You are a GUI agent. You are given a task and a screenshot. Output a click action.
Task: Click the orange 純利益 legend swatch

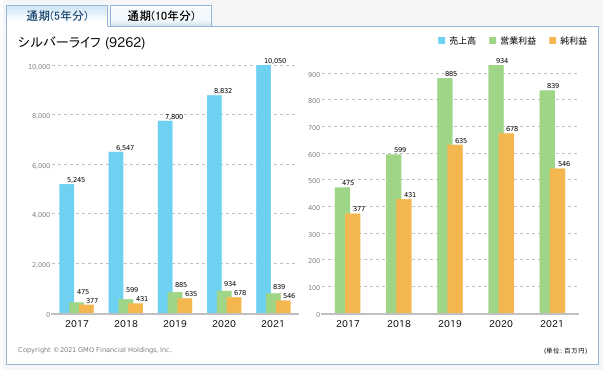coord(552,41)
